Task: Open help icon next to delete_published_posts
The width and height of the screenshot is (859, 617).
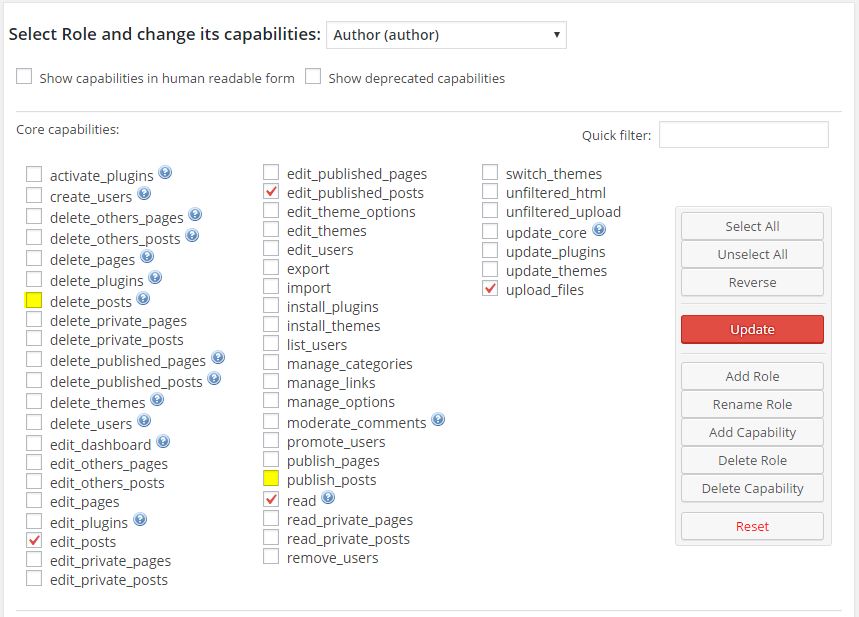Action: click(214, 379)
